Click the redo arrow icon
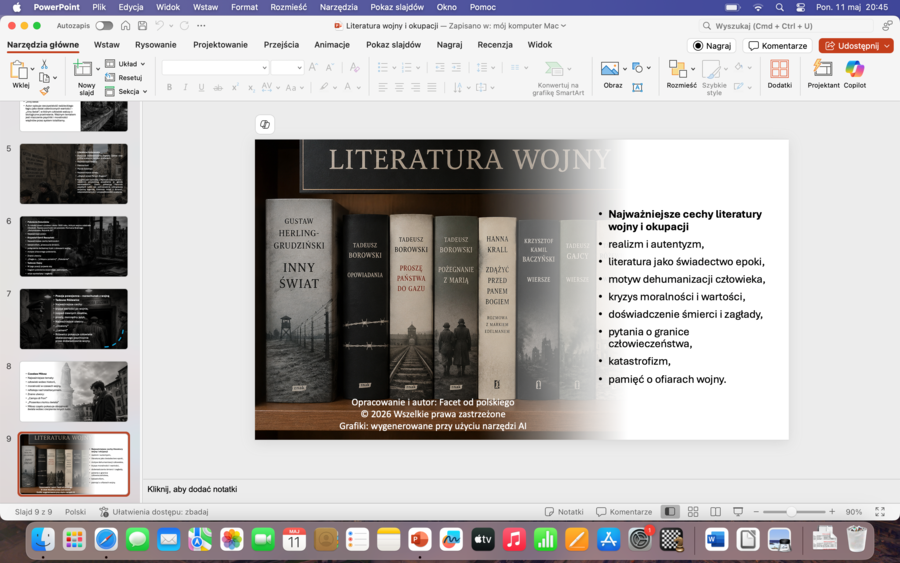This screenshot has height=563, width=900. (184, 26)
